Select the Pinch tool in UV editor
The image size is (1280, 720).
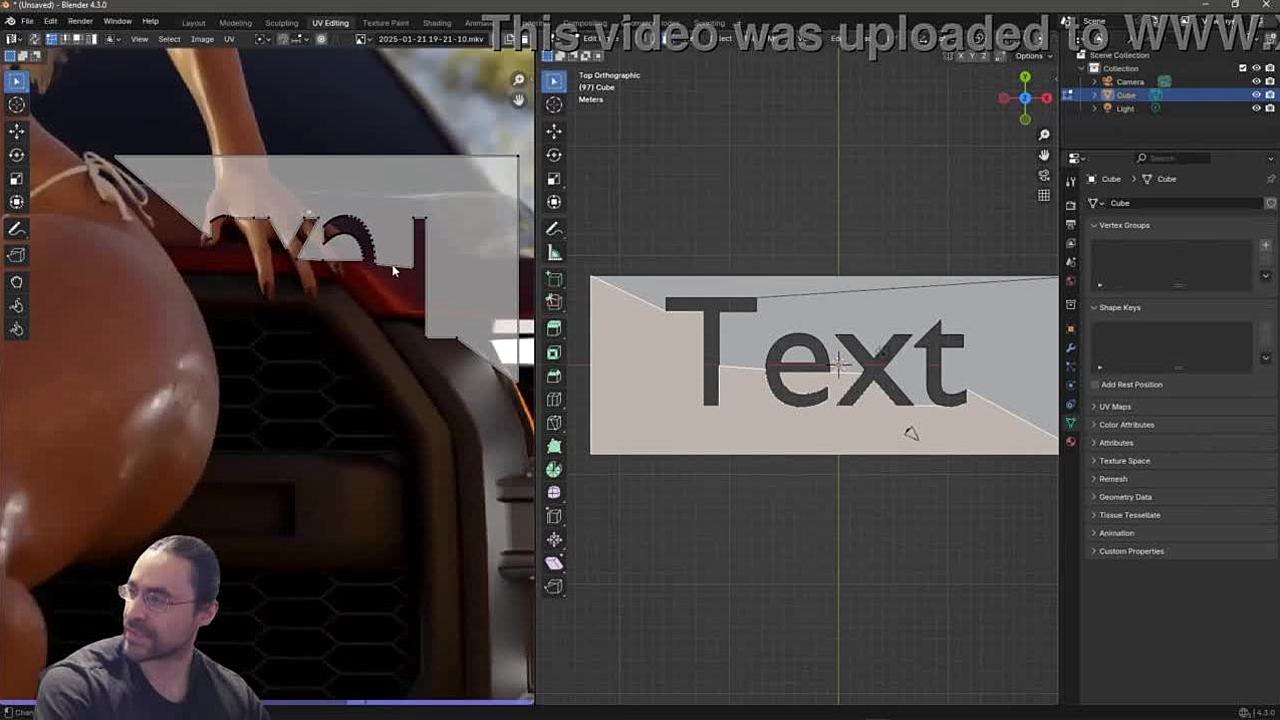point(17,330)
